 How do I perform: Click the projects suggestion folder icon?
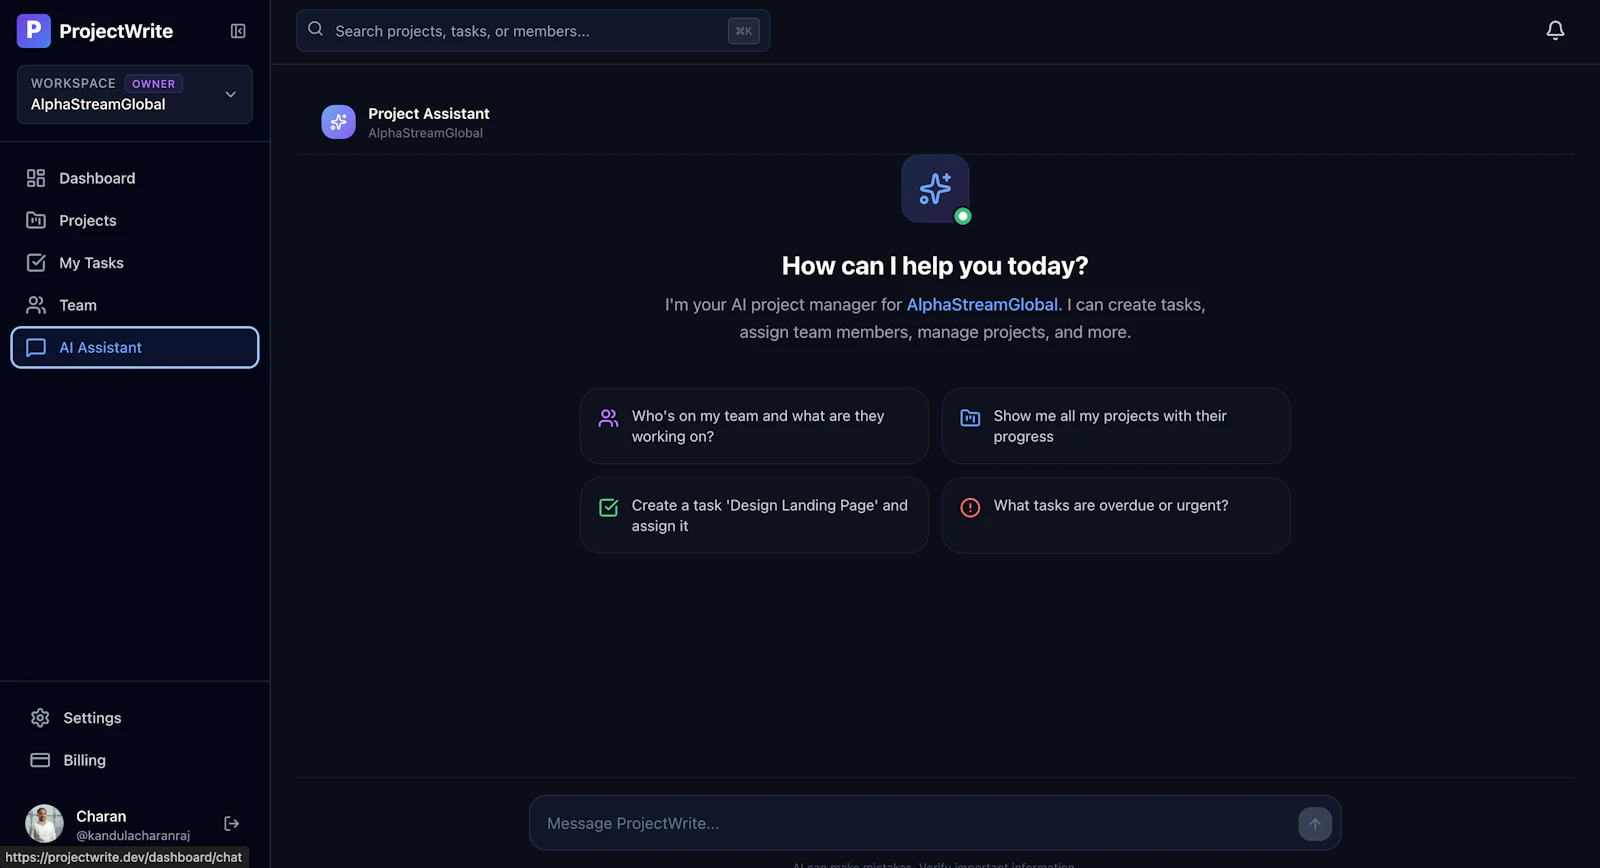click(x=970, y=418)
